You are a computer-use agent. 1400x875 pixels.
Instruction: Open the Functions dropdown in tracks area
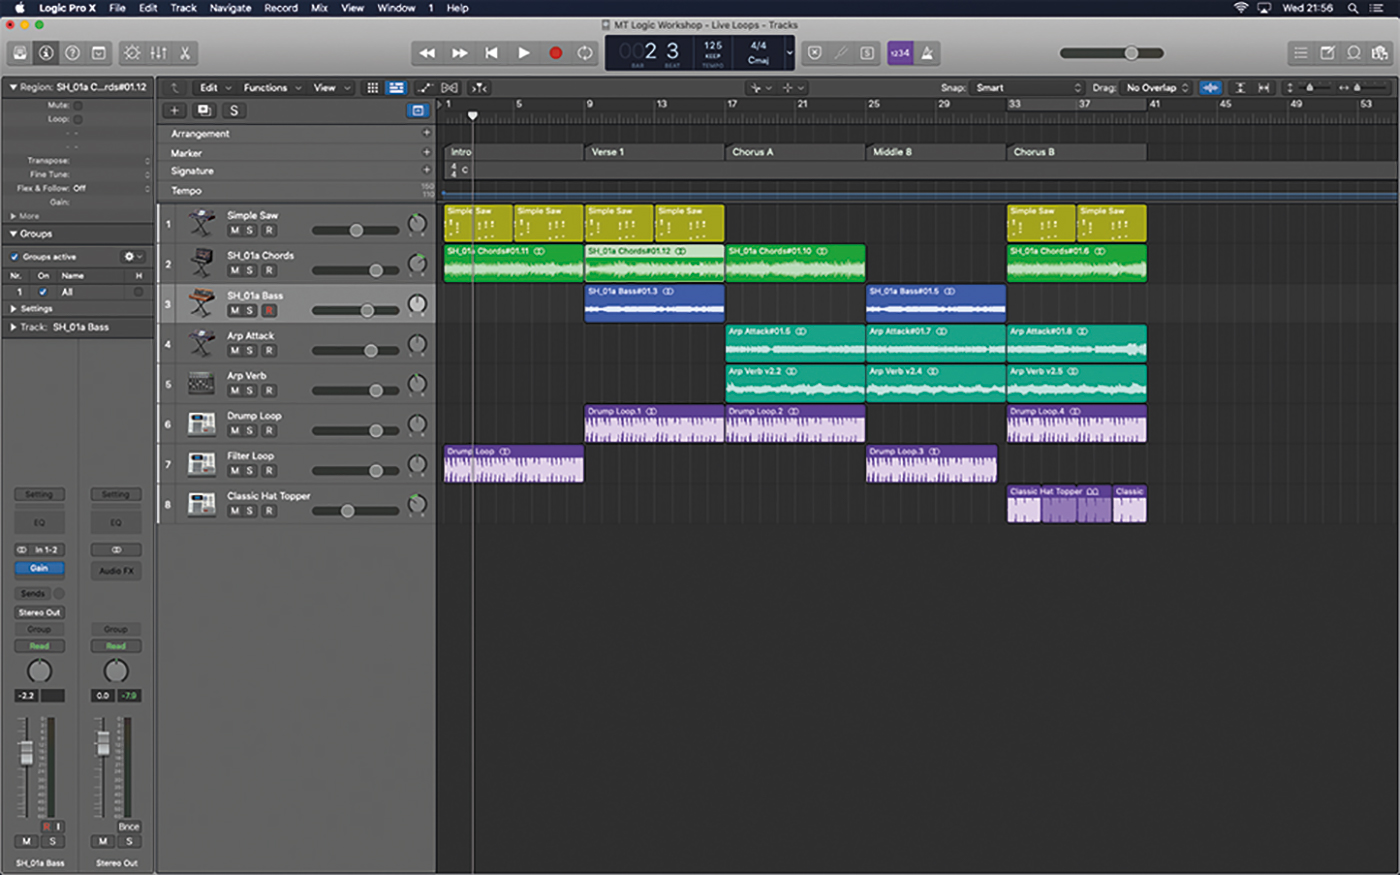[x=271, y=88]
